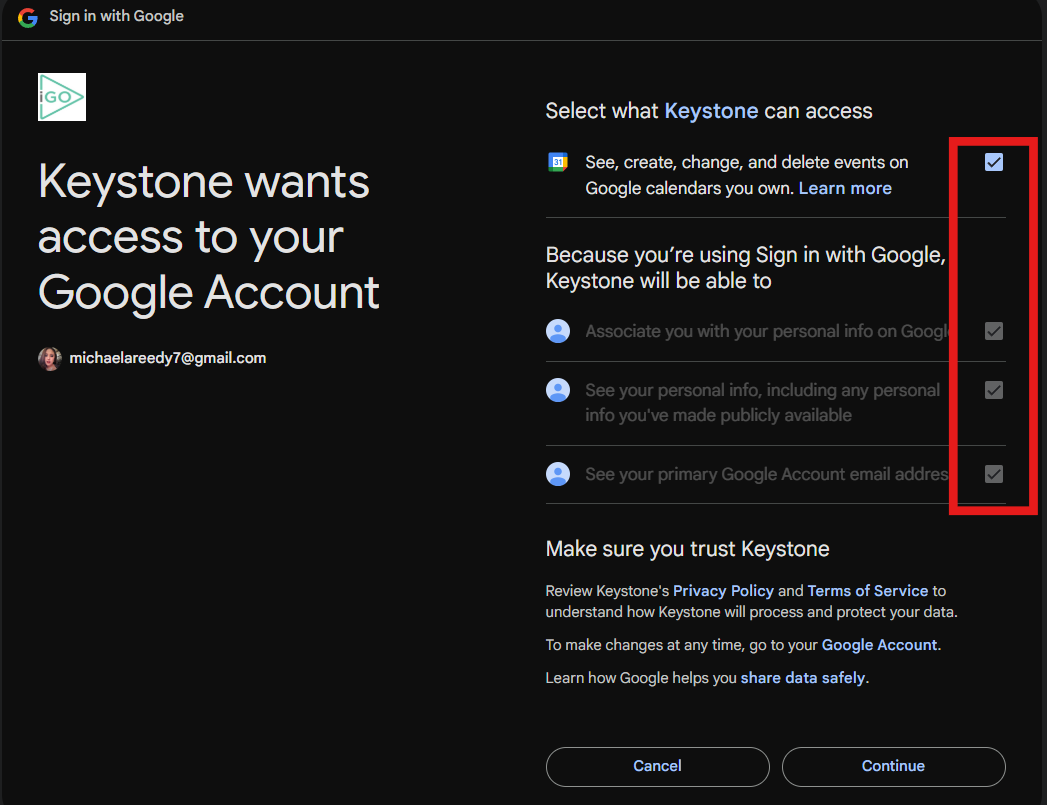Open the 'share data safely' link
The height and width of the screenshot is (805, 1047).
(x=803, y=678)
